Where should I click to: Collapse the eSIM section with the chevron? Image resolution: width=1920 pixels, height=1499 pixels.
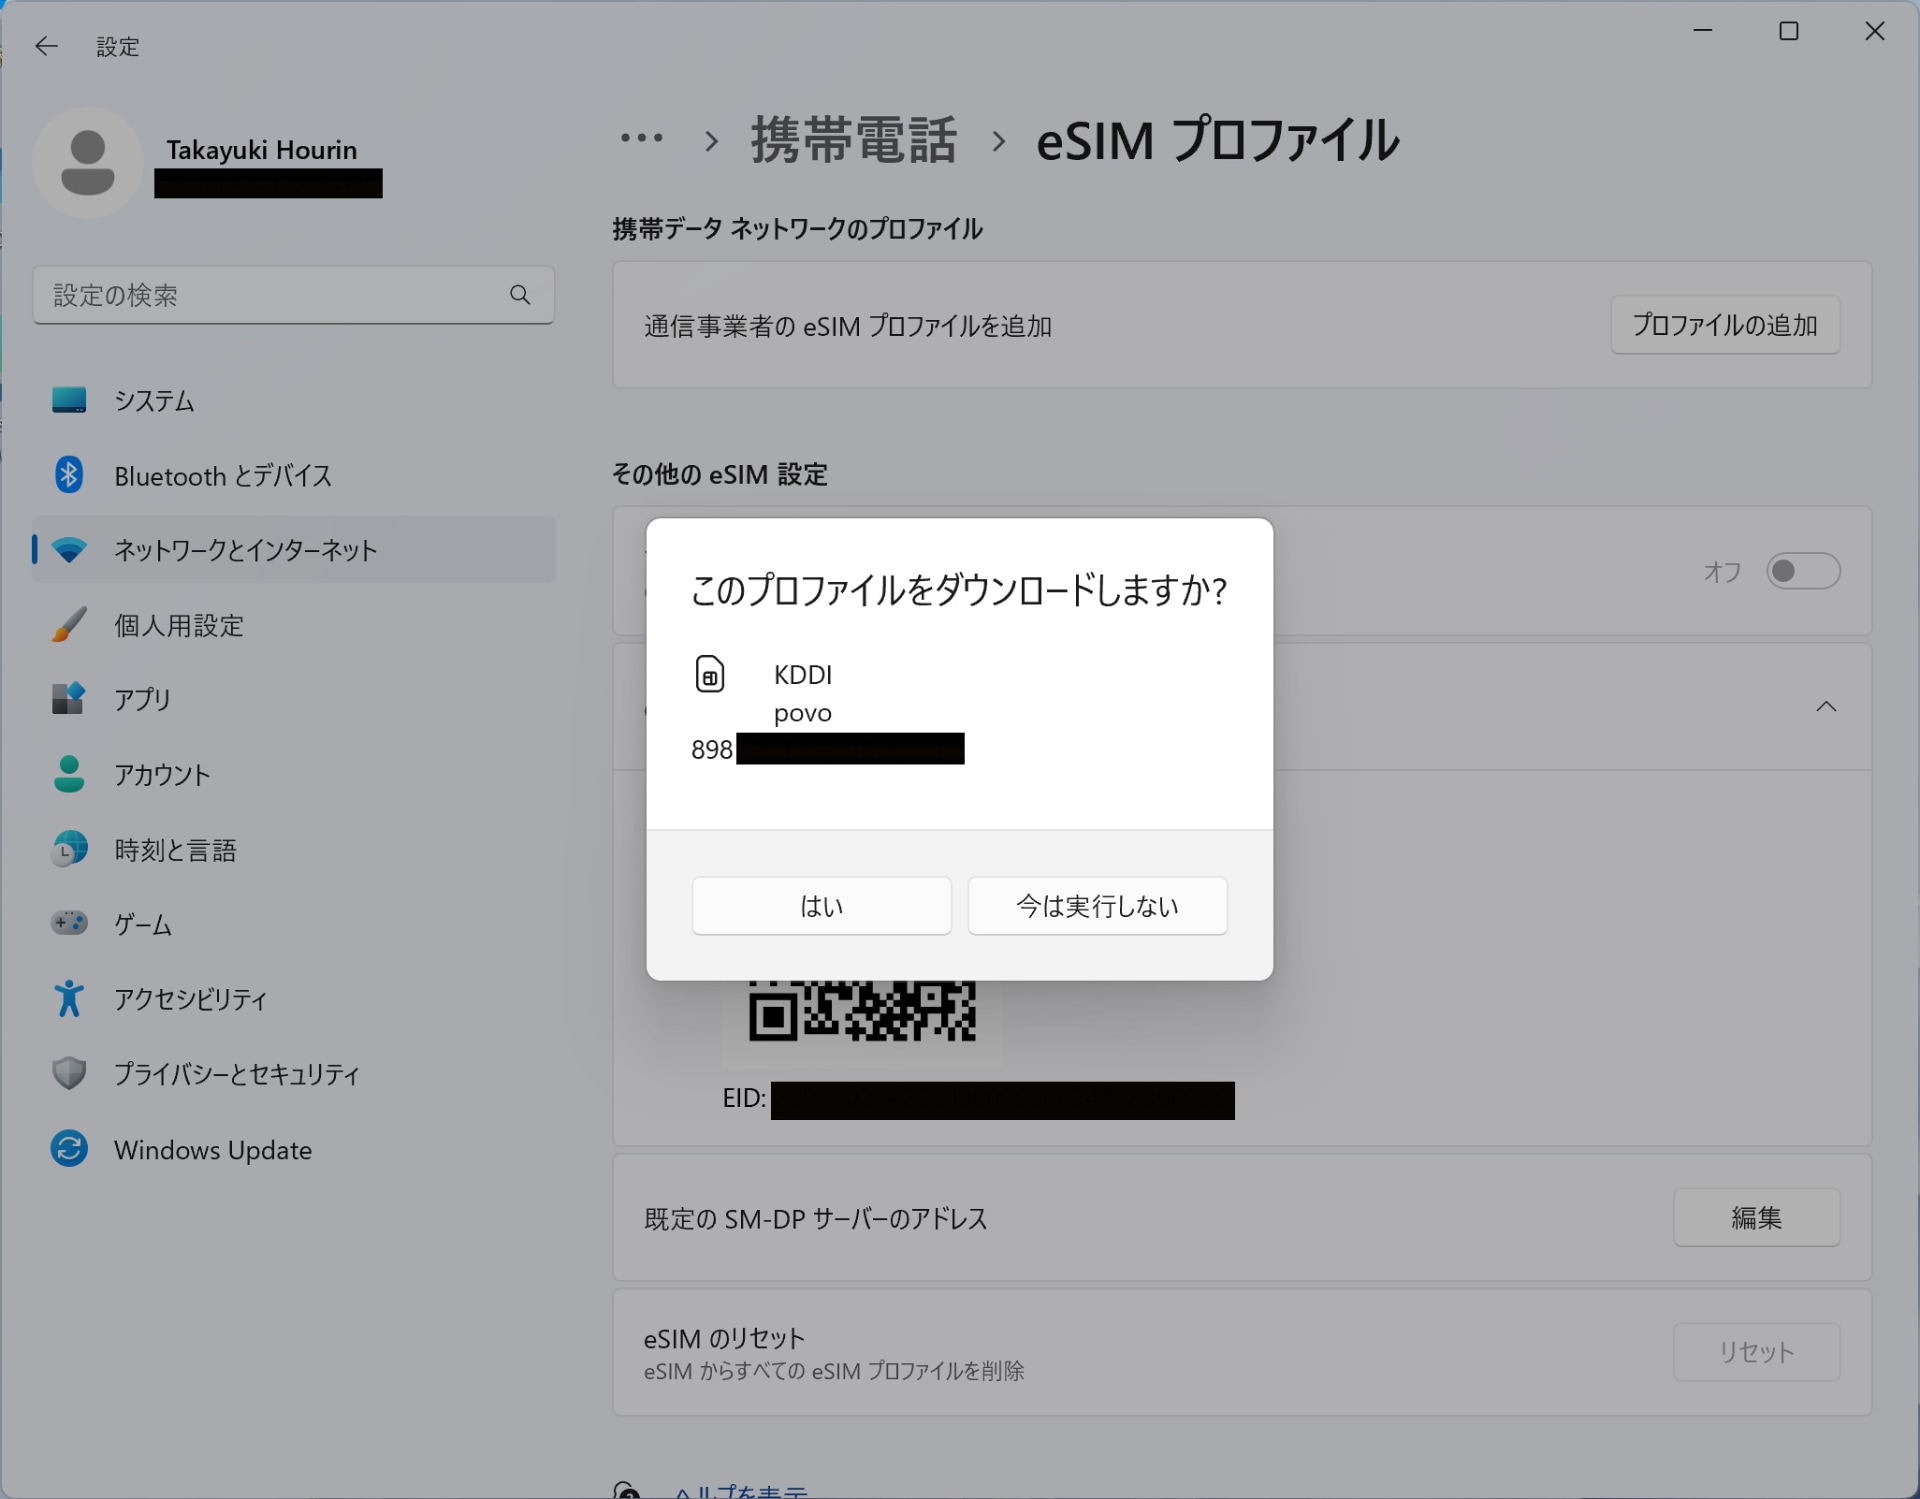coord(1826,707)
